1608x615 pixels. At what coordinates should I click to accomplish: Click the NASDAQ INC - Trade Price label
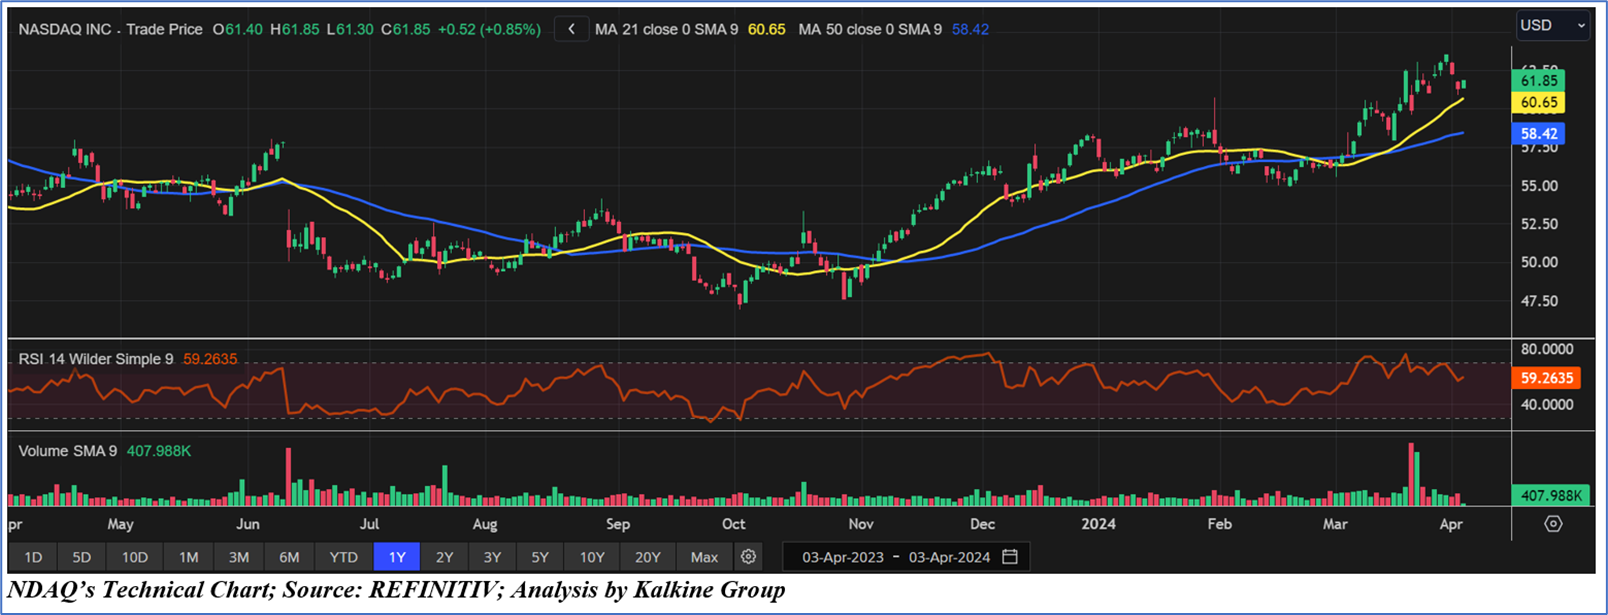[x=110, y=30]
